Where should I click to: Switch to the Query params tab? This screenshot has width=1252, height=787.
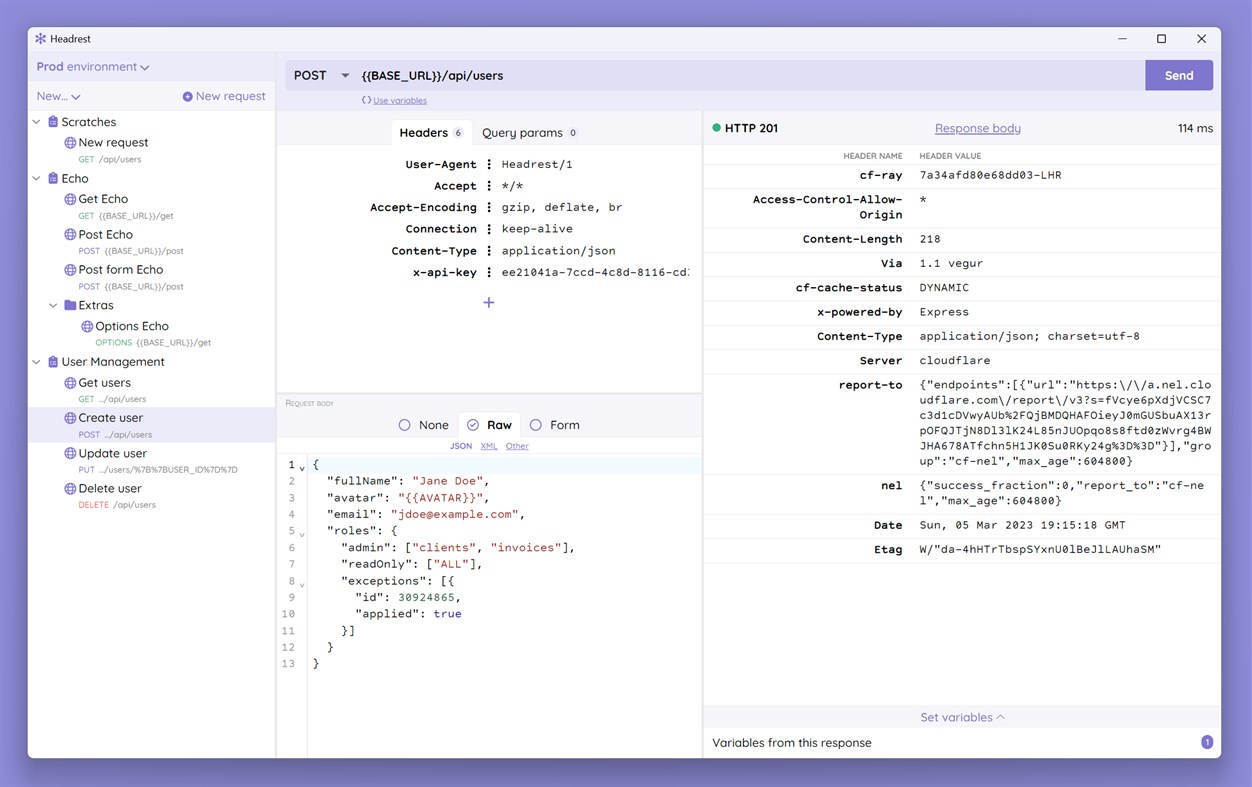[x=529, y=133]
